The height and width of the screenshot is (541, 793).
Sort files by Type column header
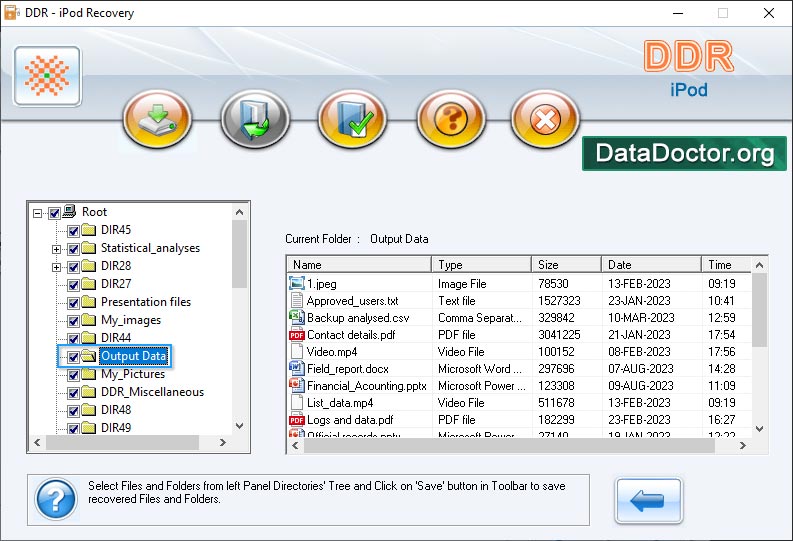tap(481, 264)
